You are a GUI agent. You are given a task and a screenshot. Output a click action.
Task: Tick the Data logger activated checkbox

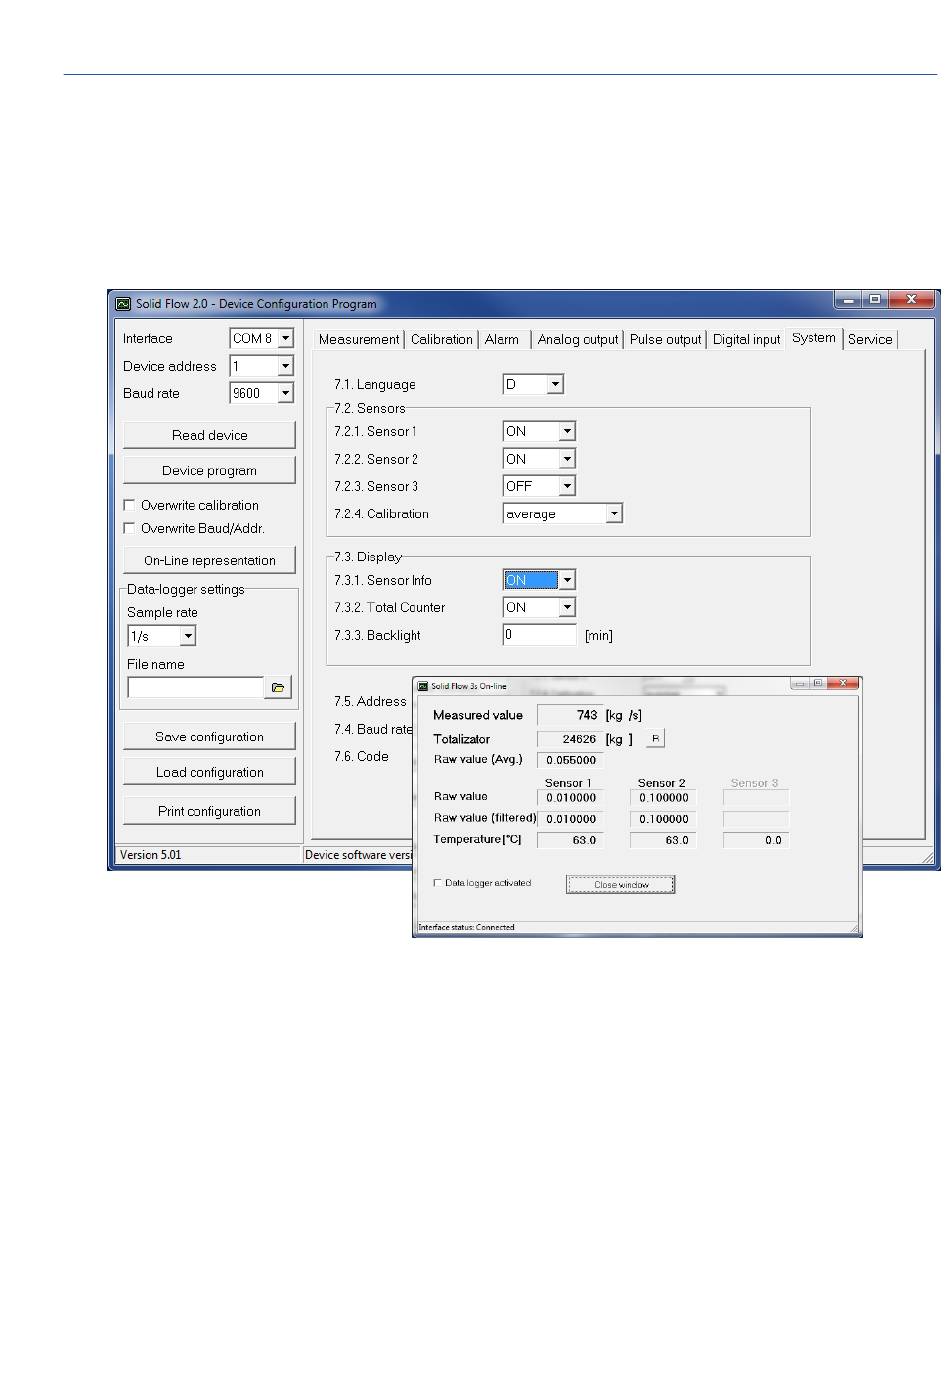(x=437, y=883)
